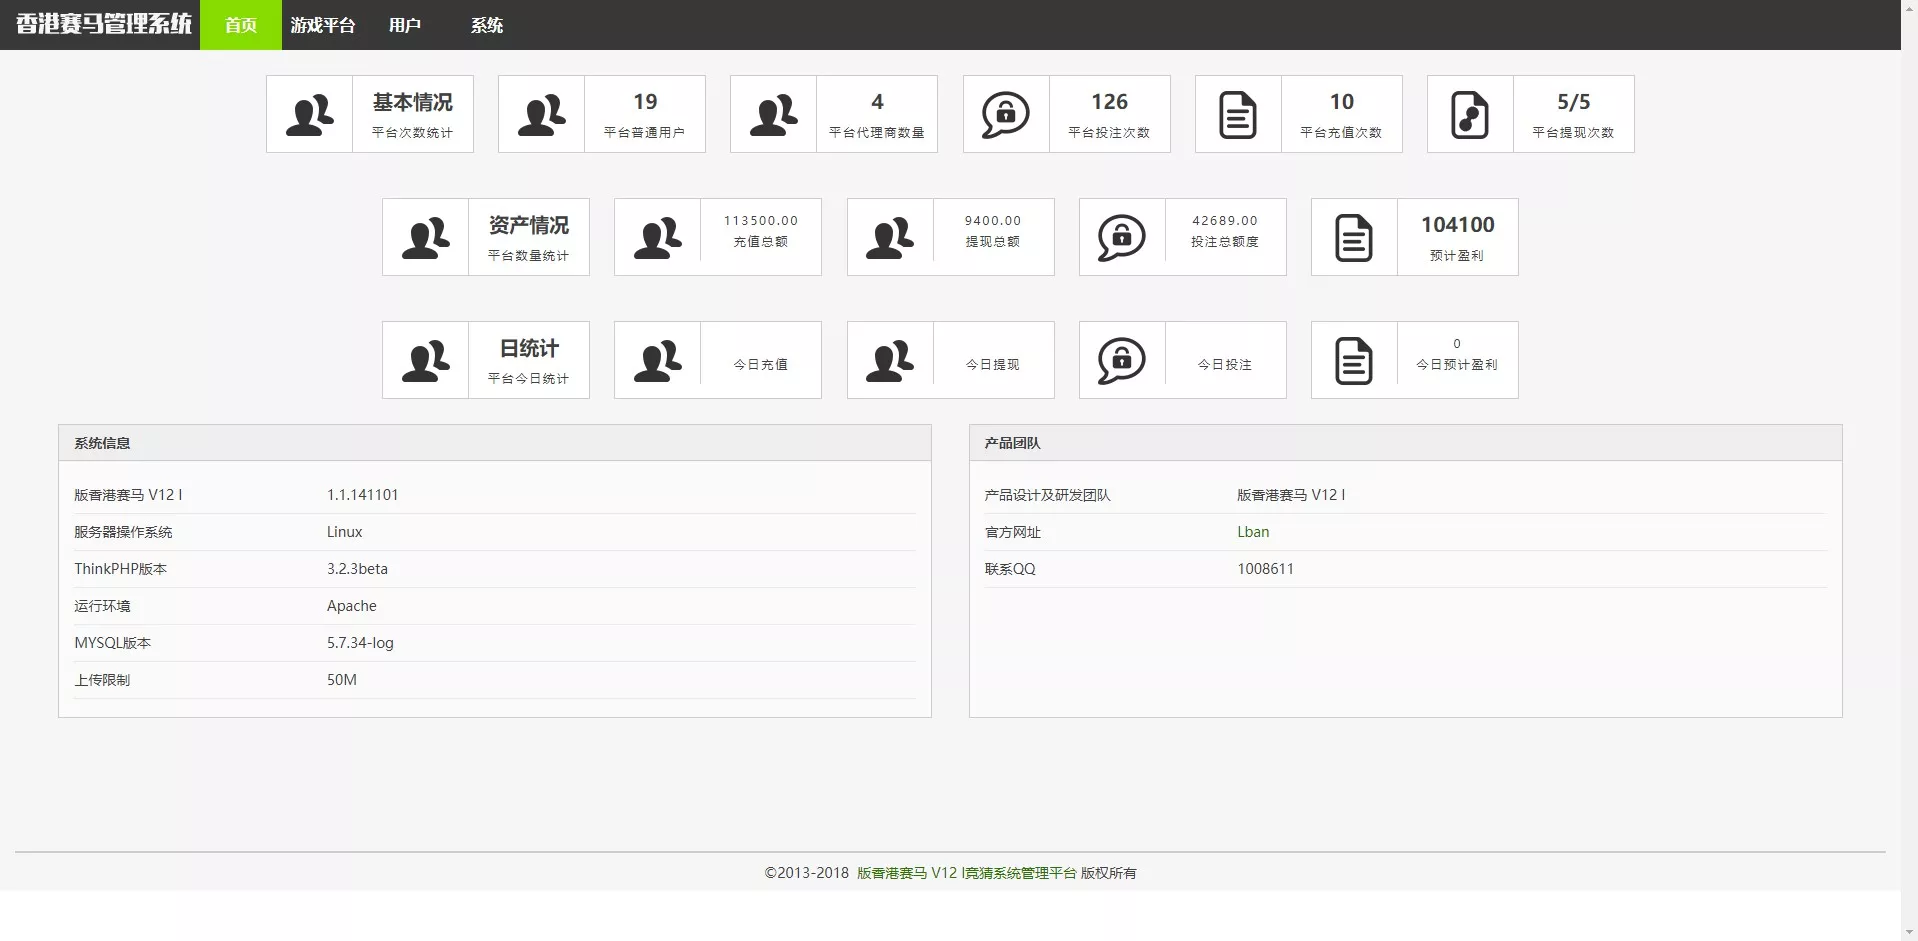Click the 平台次数统计 user icon
The image size is (1918, 941).
pyautogui.click(x=310, y=114)
